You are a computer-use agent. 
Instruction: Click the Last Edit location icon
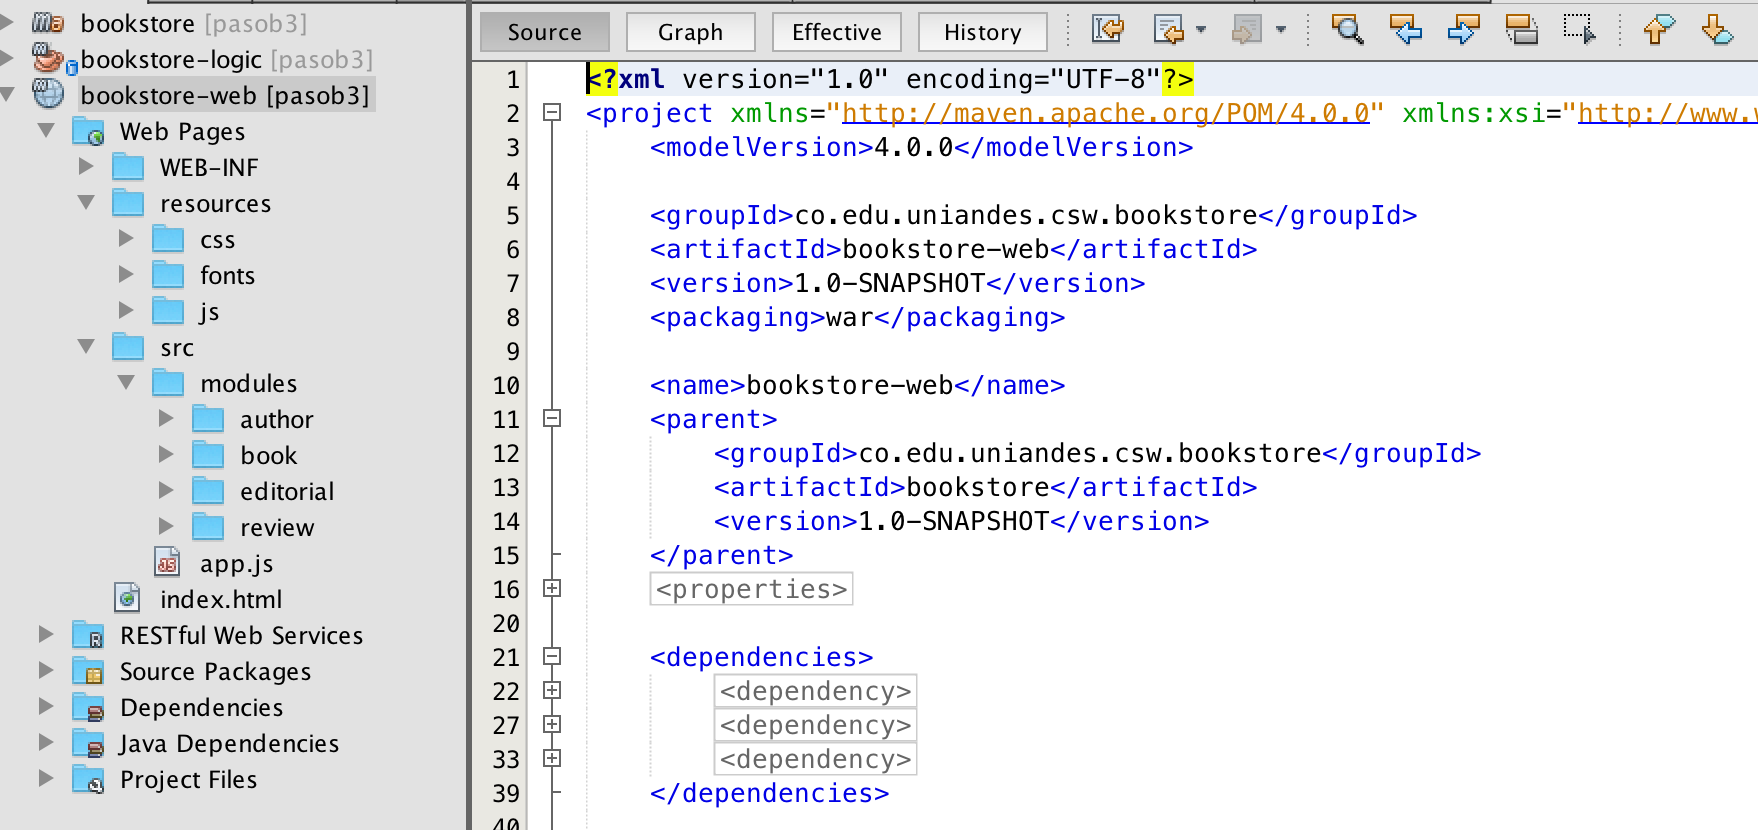tap(1107, 30)
